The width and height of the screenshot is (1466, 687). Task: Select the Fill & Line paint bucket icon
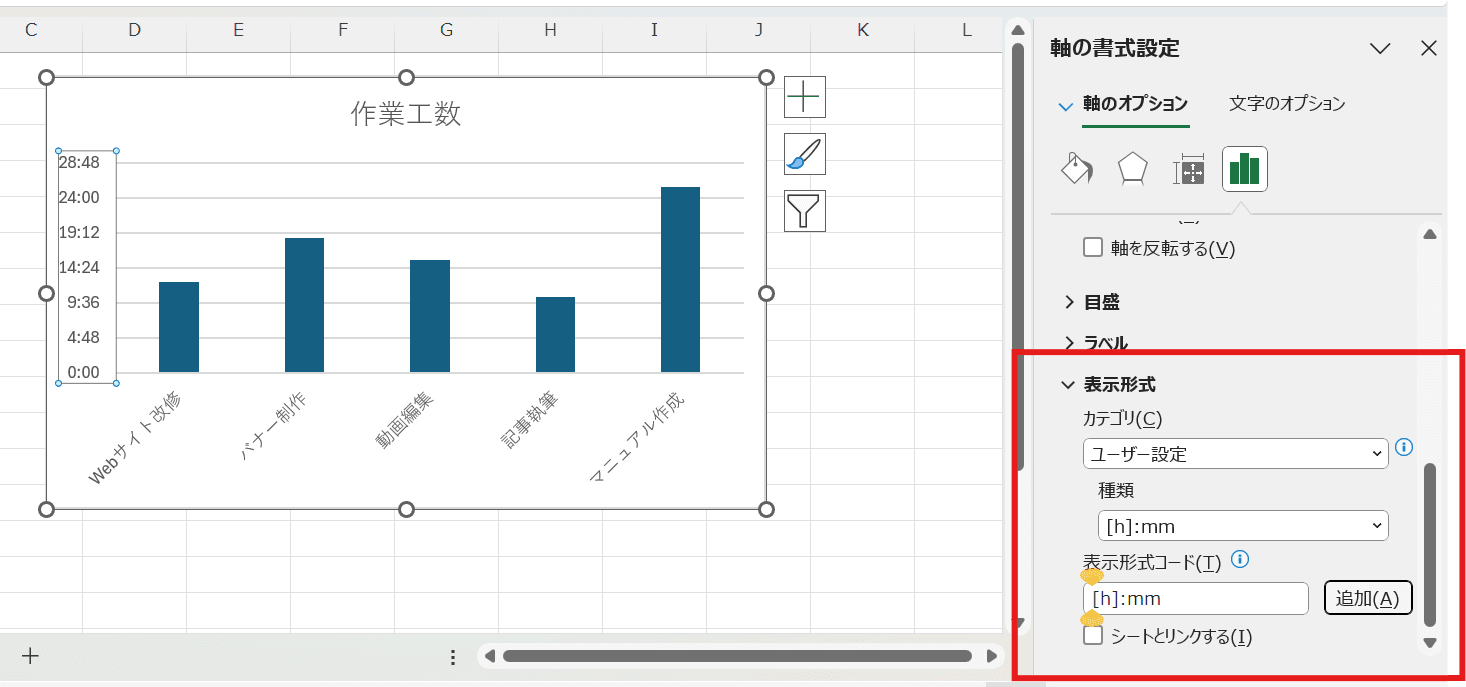click(1076, 169)
